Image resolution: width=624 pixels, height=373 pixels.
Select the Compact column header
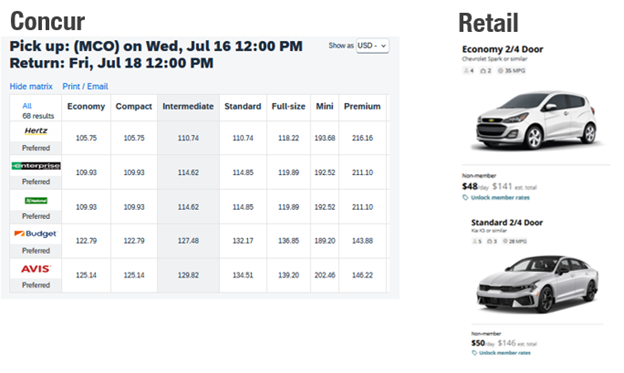pyautogui.click(x=134, y=106)
